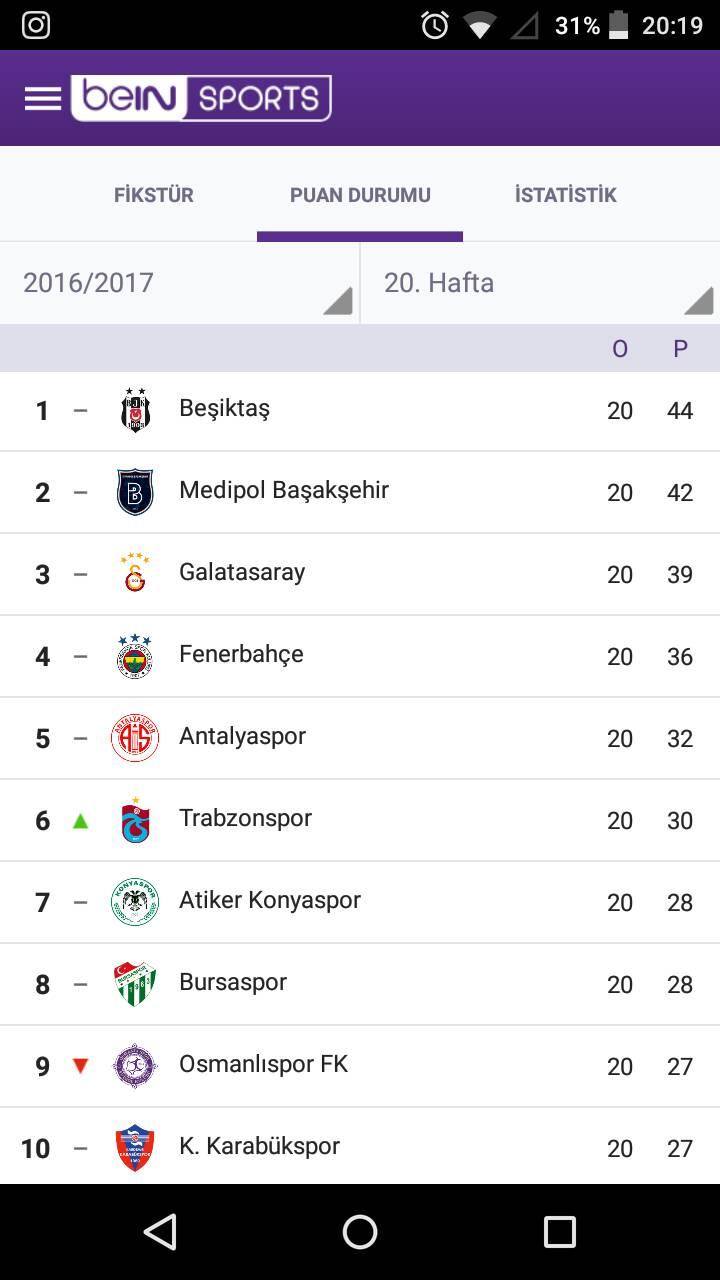Open the Instagram notification icon in status bar

click(x=36, y=25)
